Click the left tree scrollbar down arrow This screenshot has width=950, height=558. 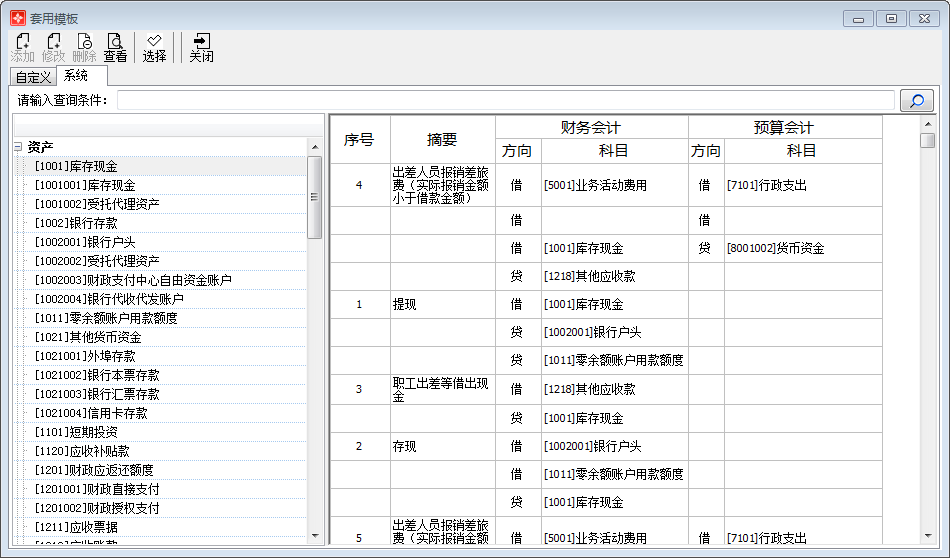tap(315, 536)
